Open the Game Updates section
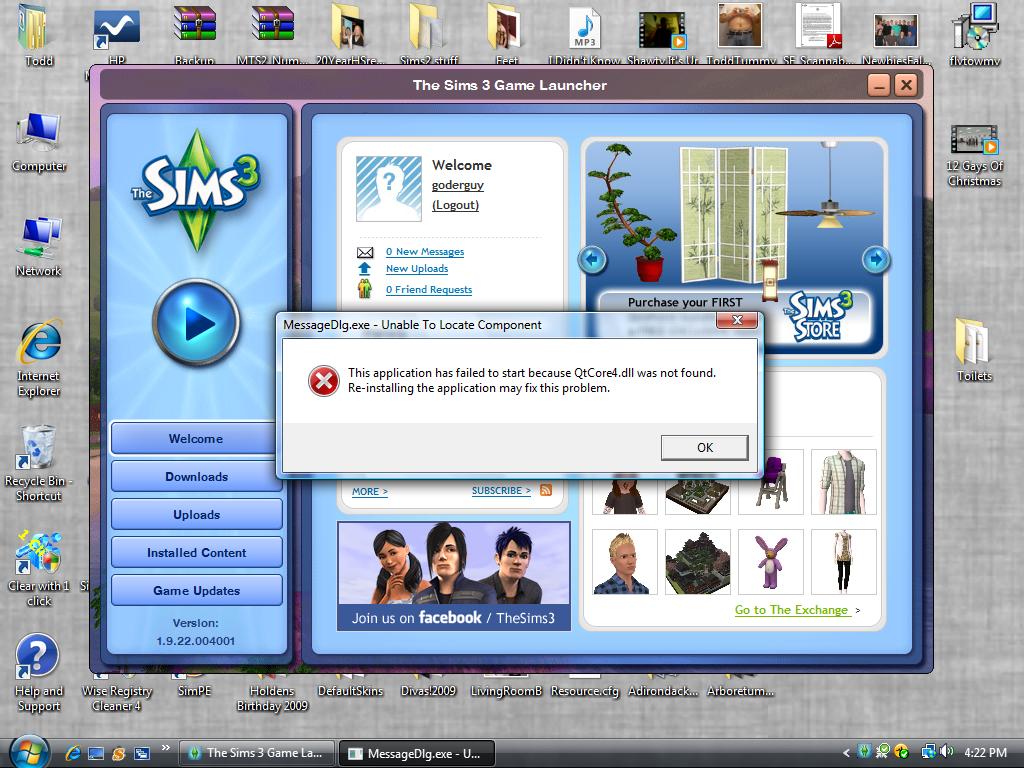Image resolution: width=1024 pixels, height=768 pixels. click(x=197, y=590)
